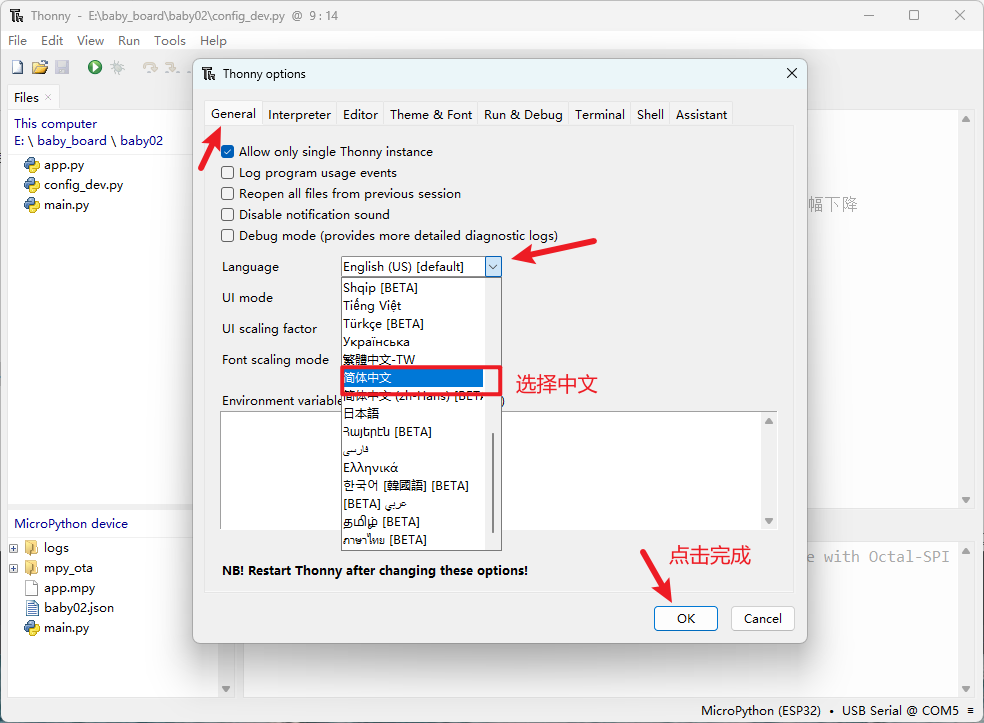Switch to the Shell tab
The width and height of the screenshot is (984, 723).
click(650, 115)
